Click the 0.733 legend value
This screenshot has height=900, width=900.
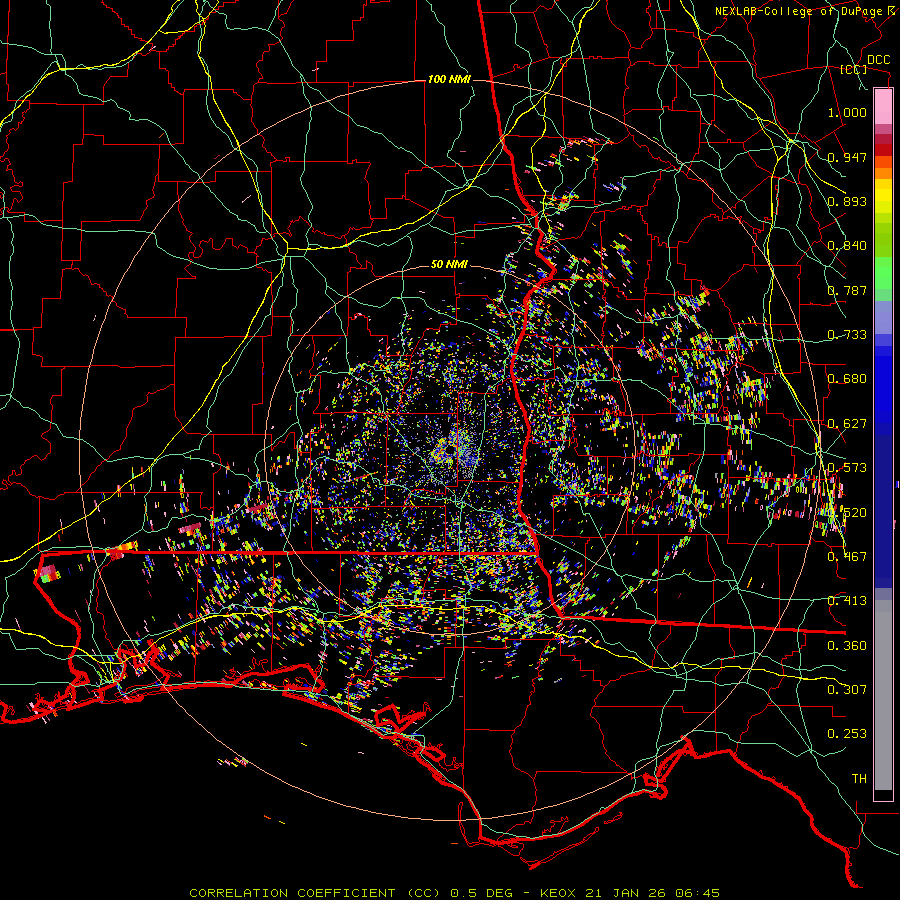(x=847, y=335)
